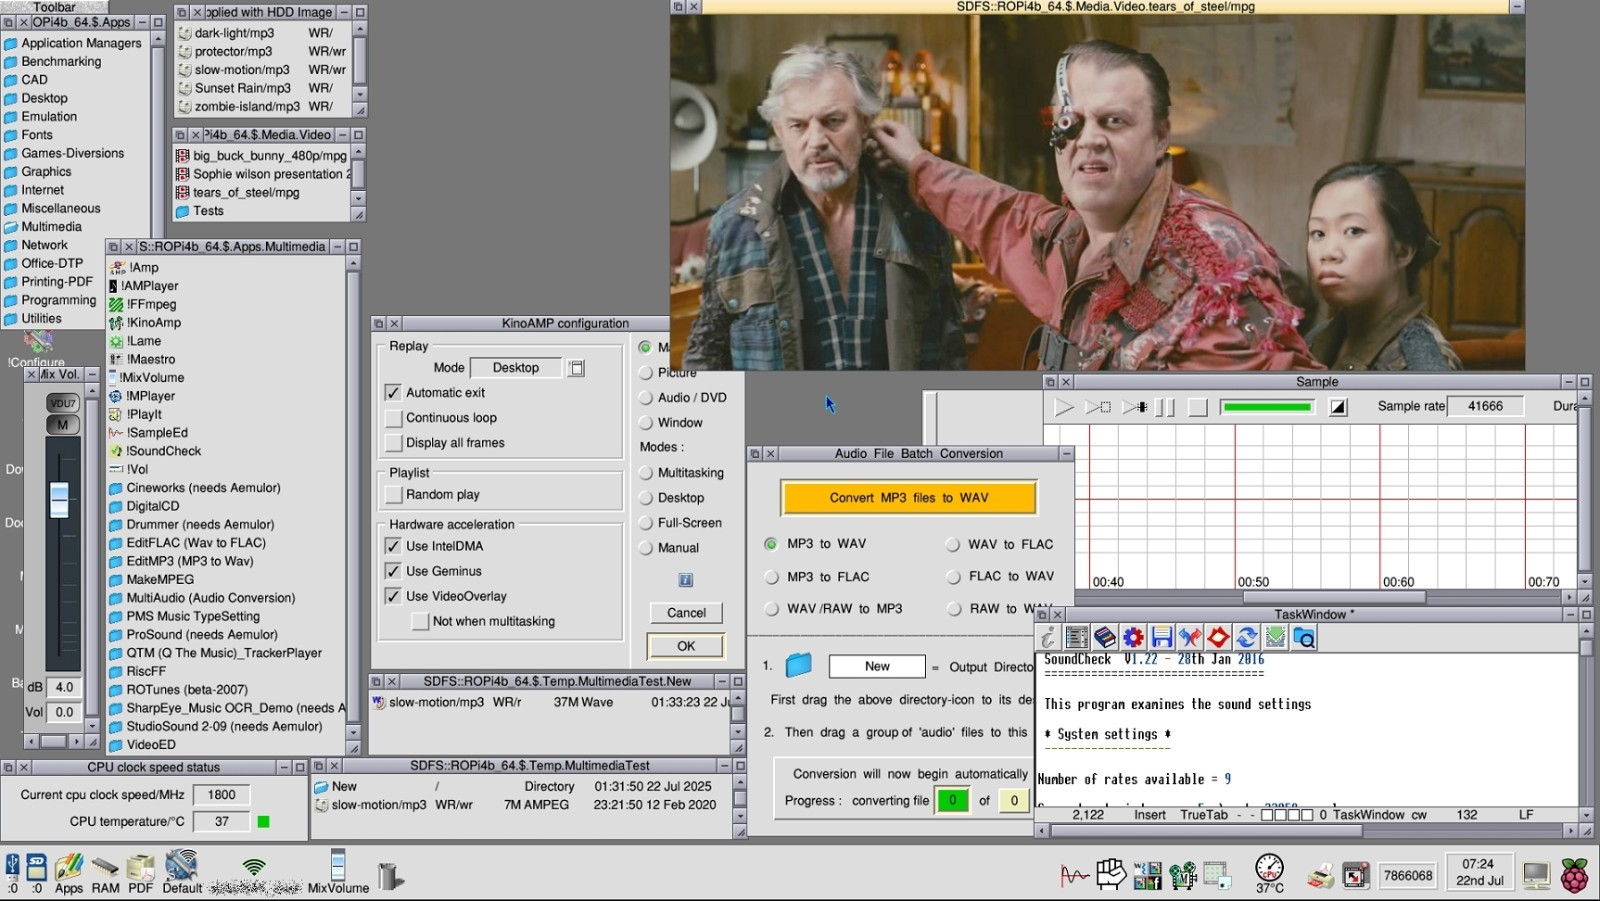1600x901 pixels.
Task: Enable the Display all frames checkbox
Action: pos(393,443)
